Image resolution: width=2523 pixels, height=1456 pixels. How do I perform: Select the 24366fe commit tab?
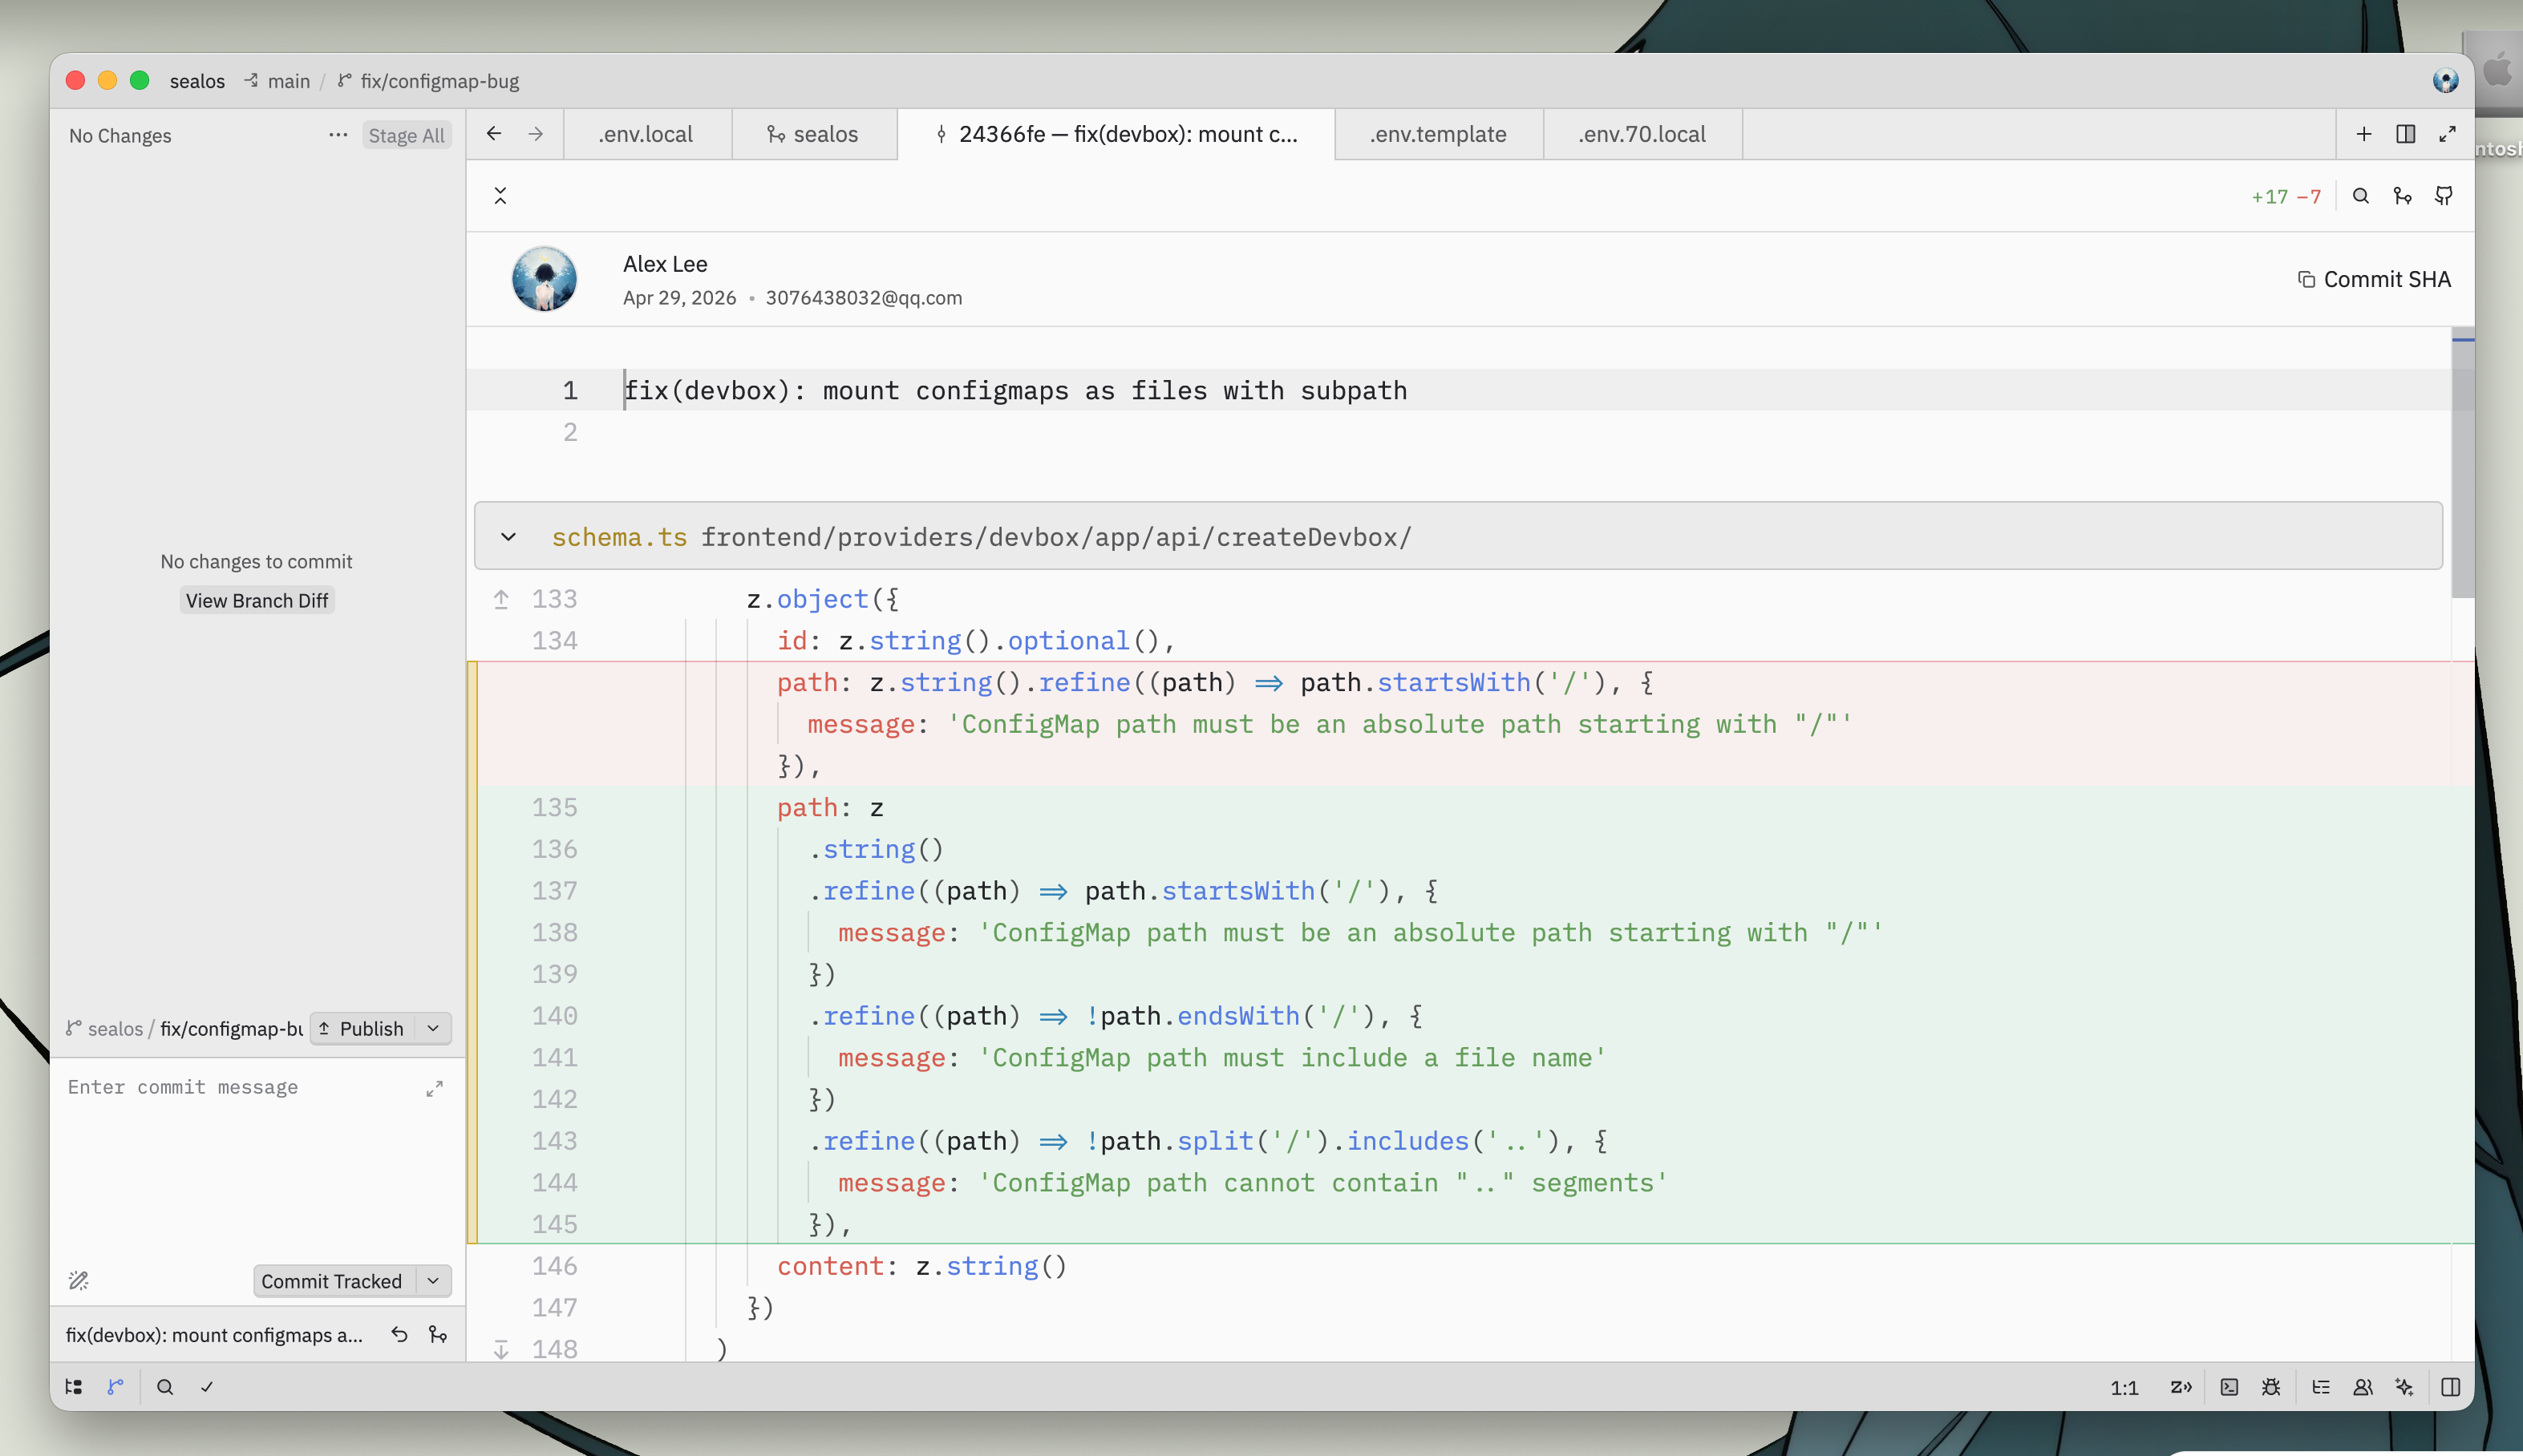pos(1117,134)
